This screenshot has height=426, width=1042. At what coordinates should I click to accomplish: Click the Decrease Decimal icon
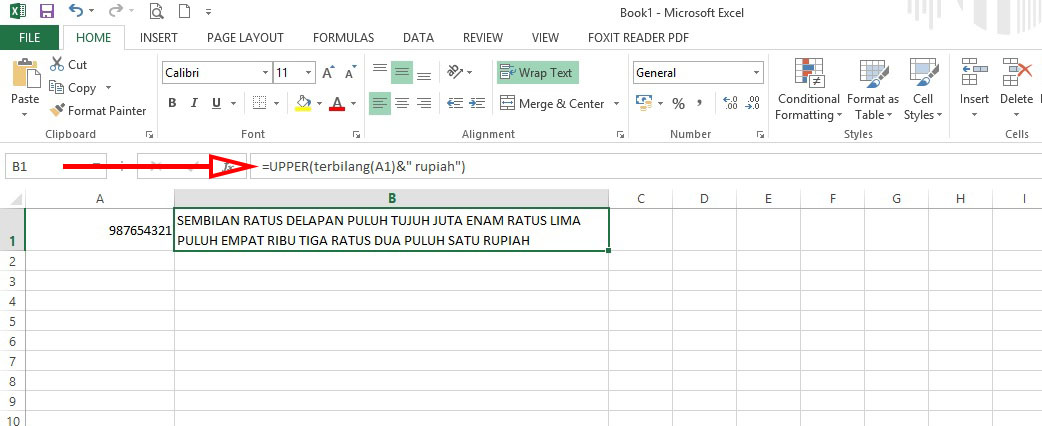point(753,103)
